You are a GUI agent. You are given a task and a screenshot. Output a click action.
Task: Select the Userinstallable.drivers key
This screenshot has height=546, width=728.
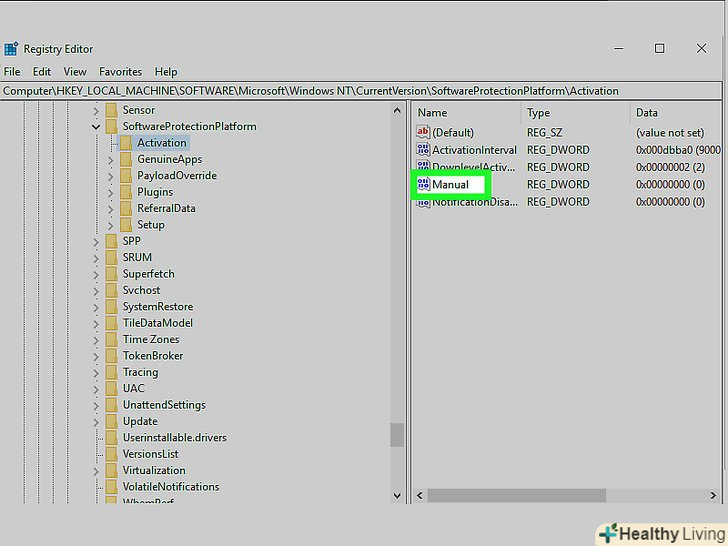(175, 437)
